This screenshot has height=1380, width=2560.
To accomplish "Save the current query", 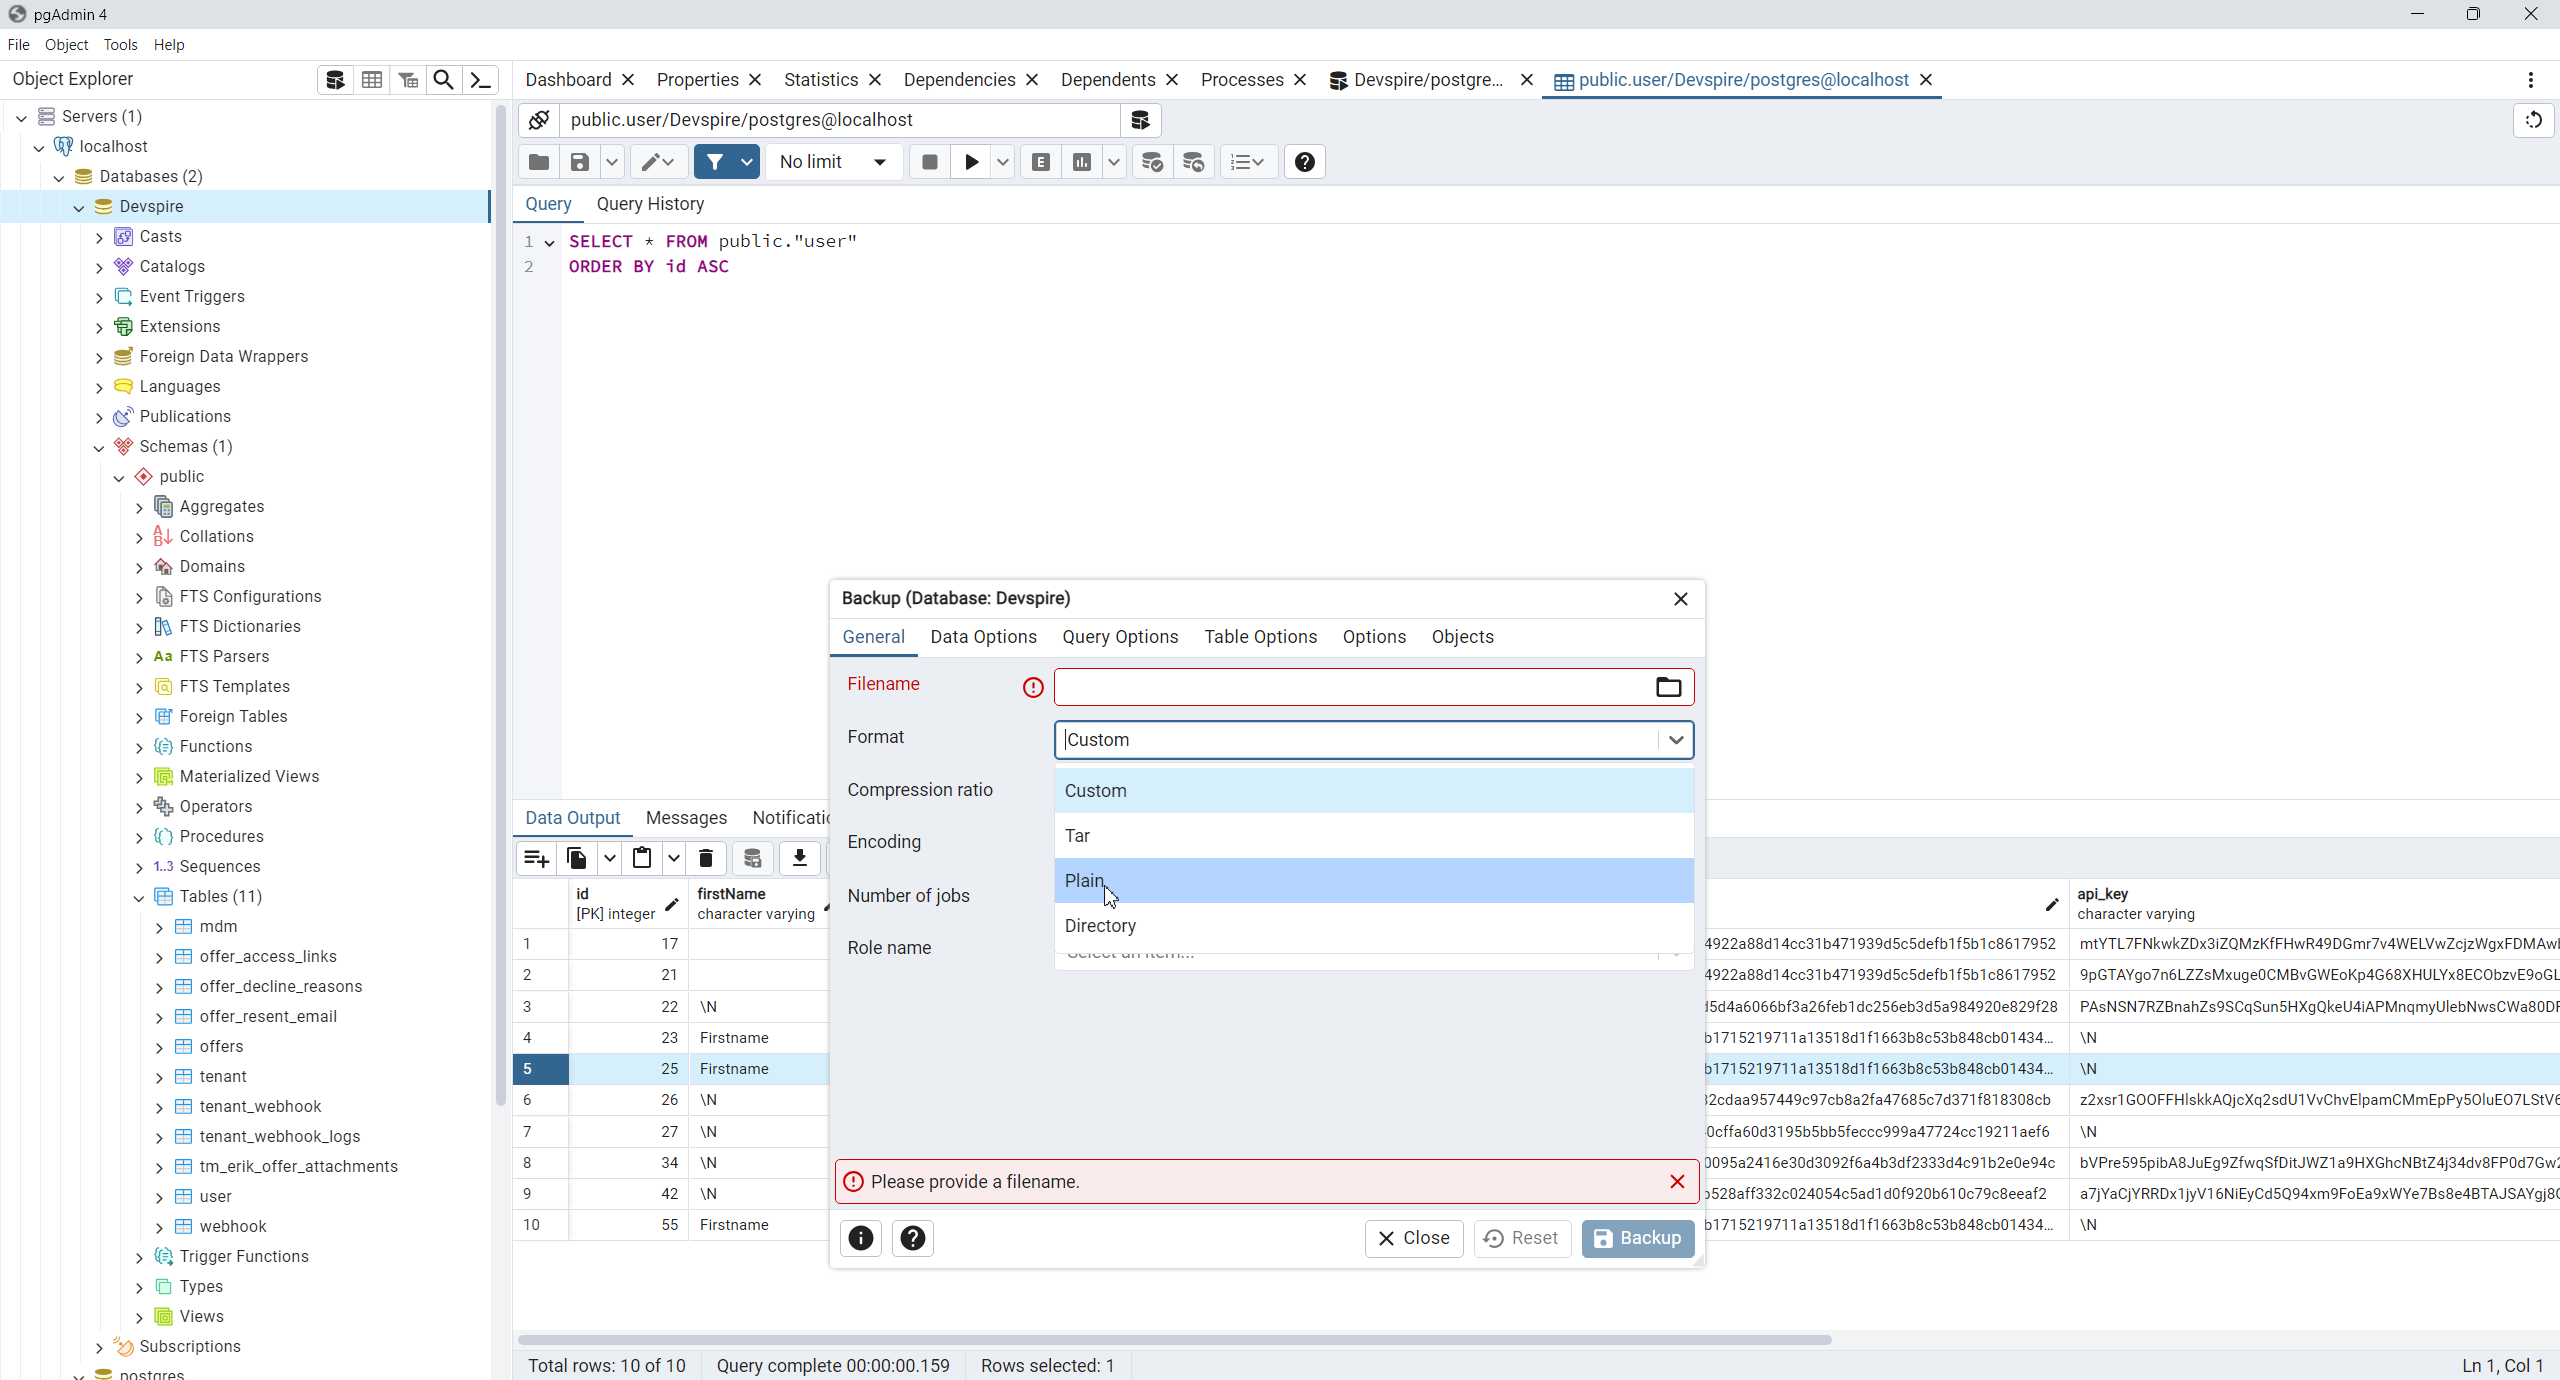I will click(578, 162).
